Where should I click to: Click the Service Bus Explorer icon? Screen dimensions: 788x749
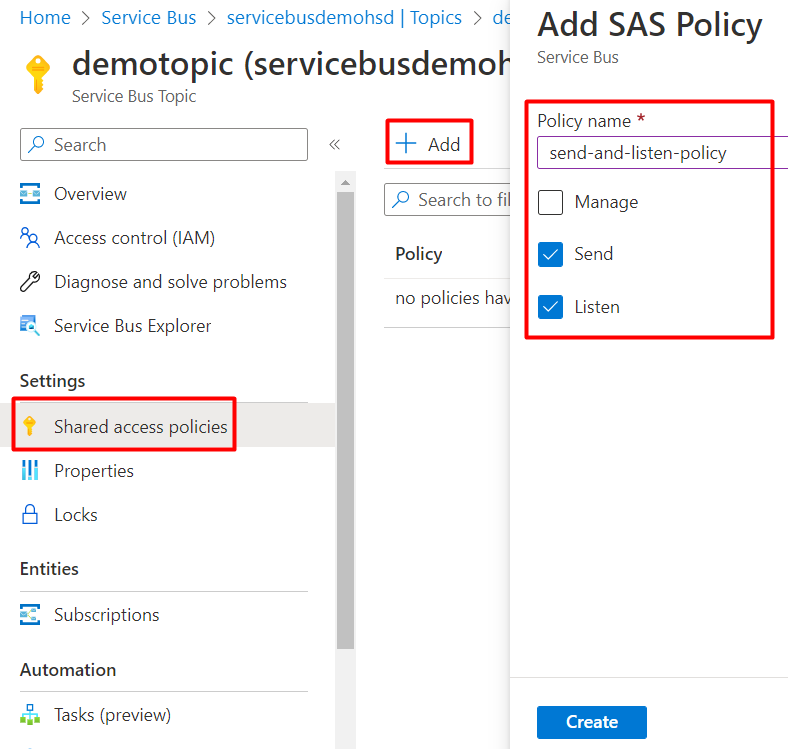pyautogui.click(x=30, y=326)
